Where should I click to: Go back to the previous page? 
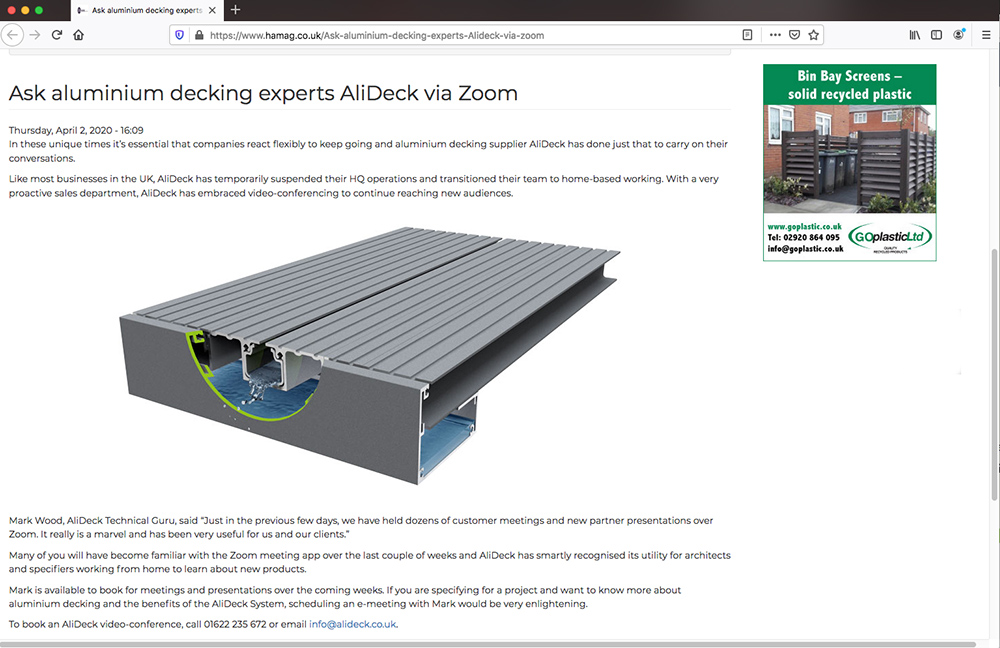(x=12, y=35)
